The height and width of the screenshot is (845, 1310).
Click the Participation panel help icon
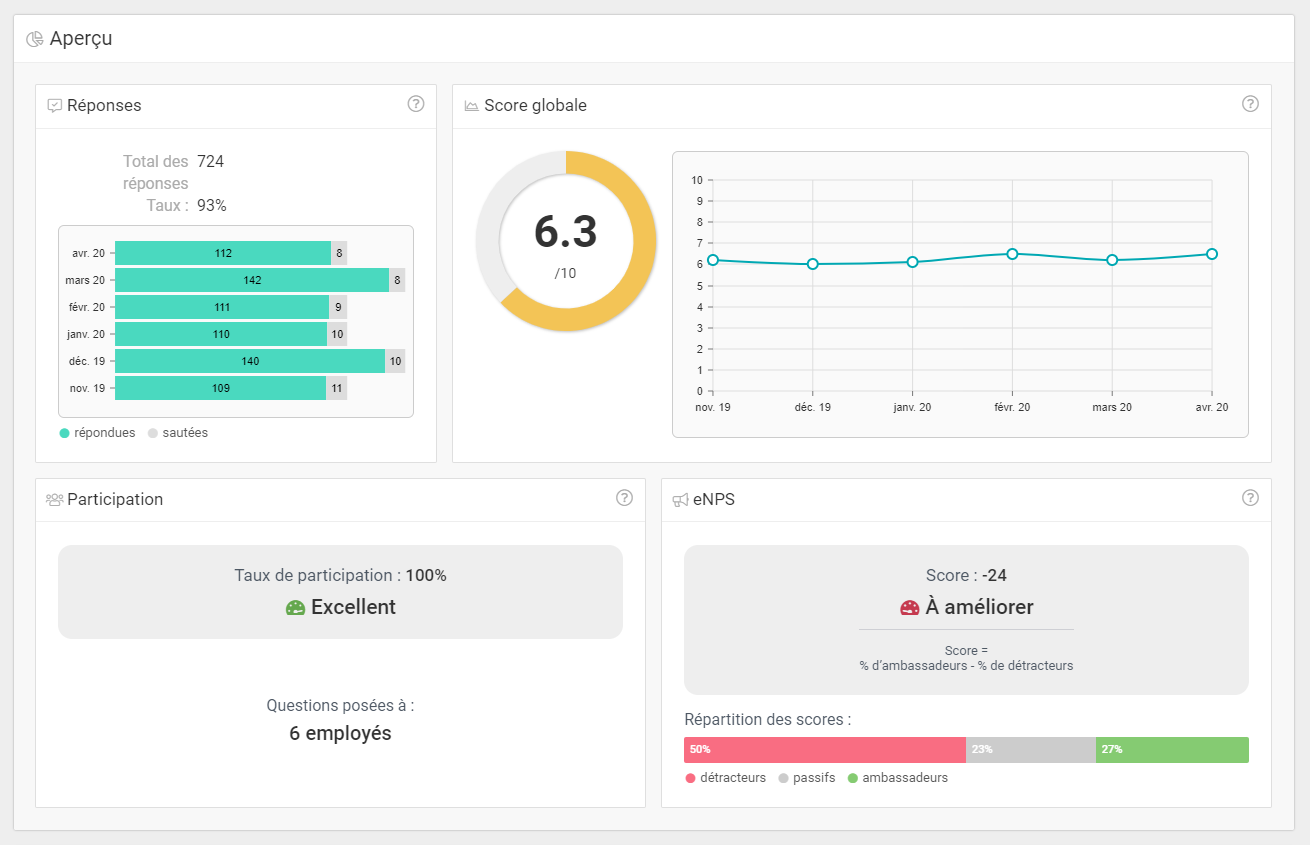pos(624,498)
